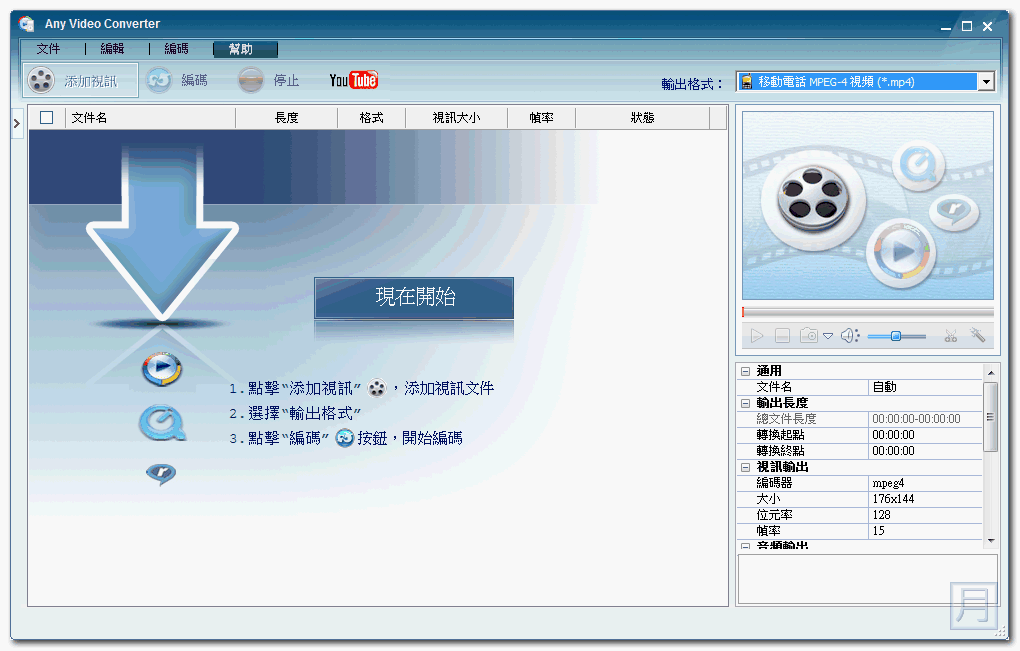Collapse the 通用 property group
The height and width of the screenshot is (651, 1020).
[745, 371]
